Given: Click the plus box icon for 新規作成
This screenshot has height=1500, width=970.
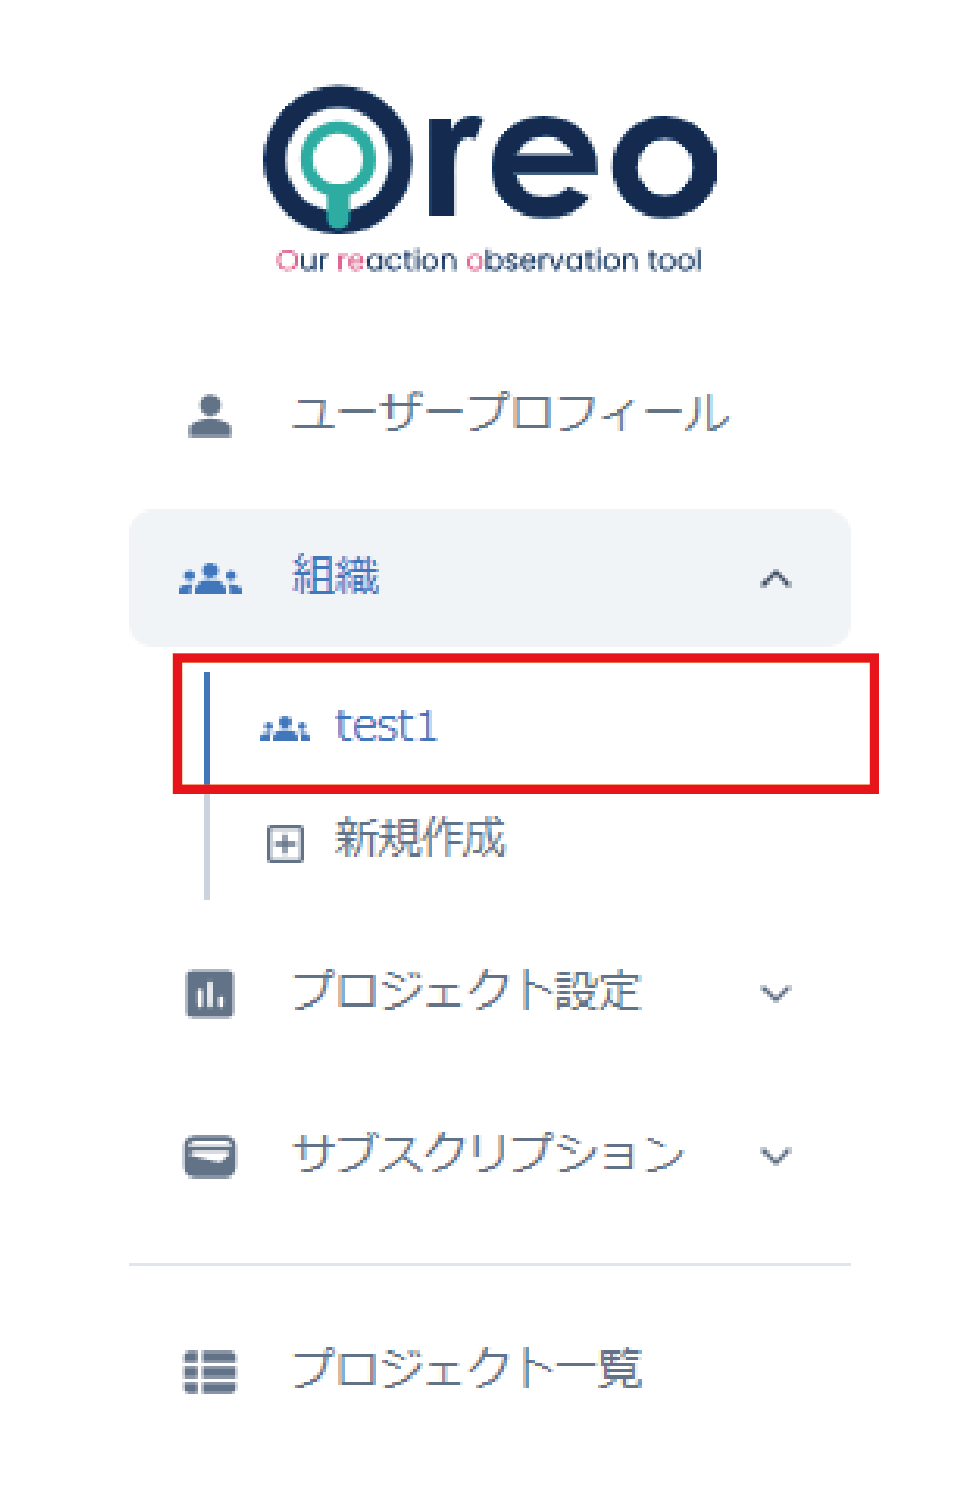Looking at the screenshot, I should pyautogui.click(x=285, y=843).
